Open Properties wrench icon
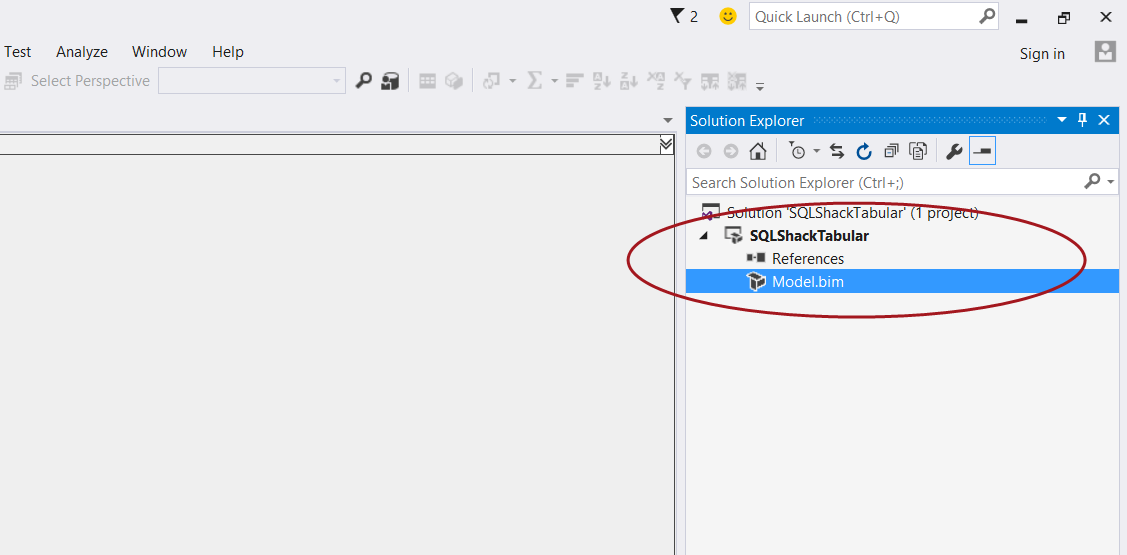1127x555 pixels. point(954,152)
